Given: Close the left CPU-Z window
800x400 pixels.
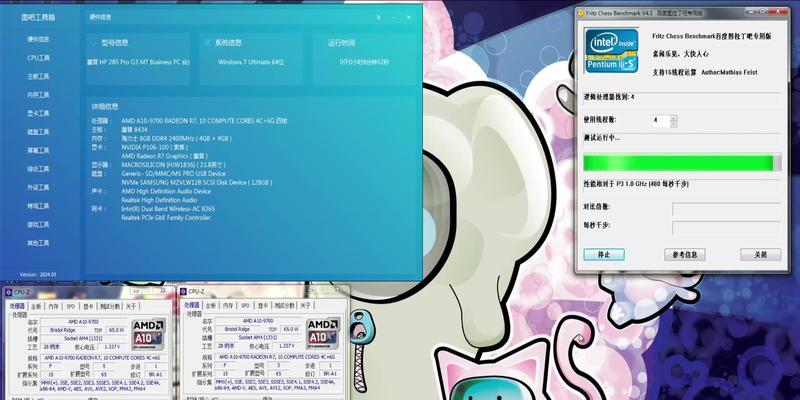Looking at the screenshot, I should [165, 291].
